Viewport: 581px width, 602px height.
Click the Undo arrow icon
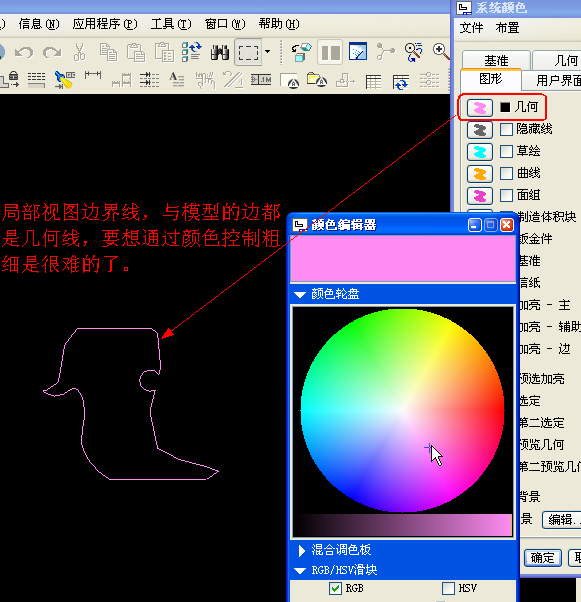point(24,52)
